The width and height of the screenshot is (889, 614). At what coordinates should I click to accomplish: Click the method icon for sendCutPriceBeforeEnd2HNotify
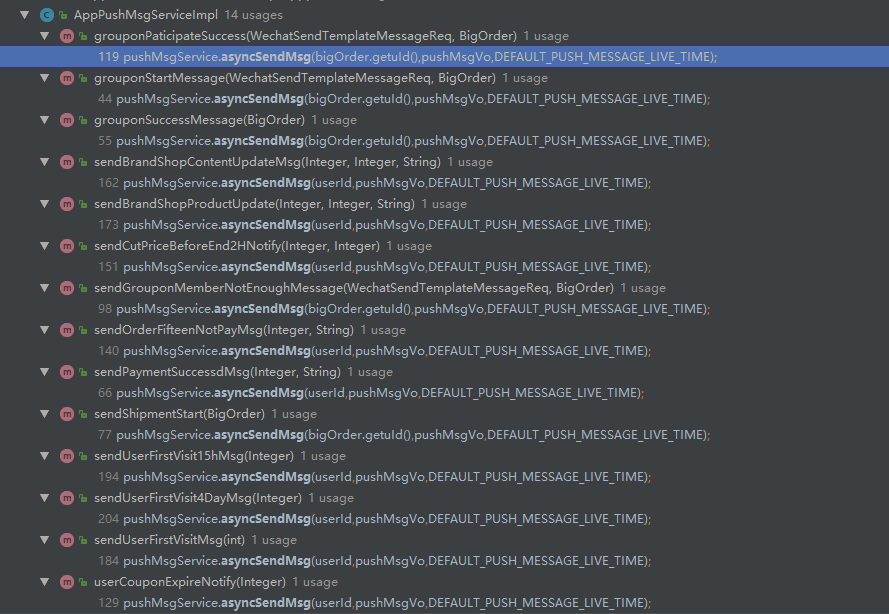click(x=66, y=245)
